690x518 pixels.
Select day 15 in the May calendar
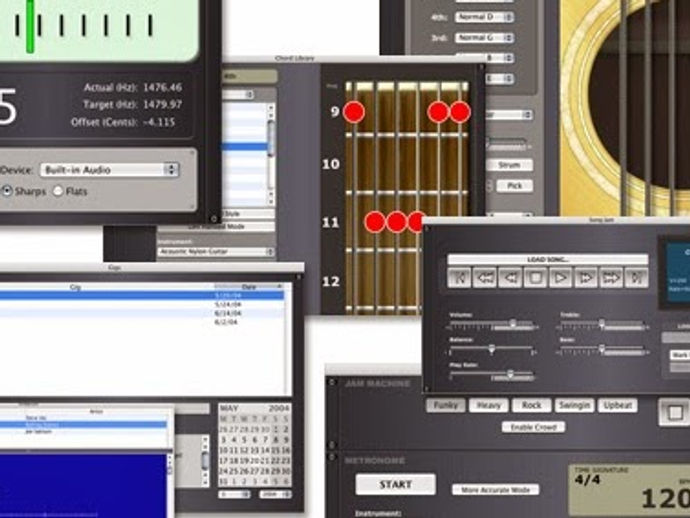(x=275, y=450)
